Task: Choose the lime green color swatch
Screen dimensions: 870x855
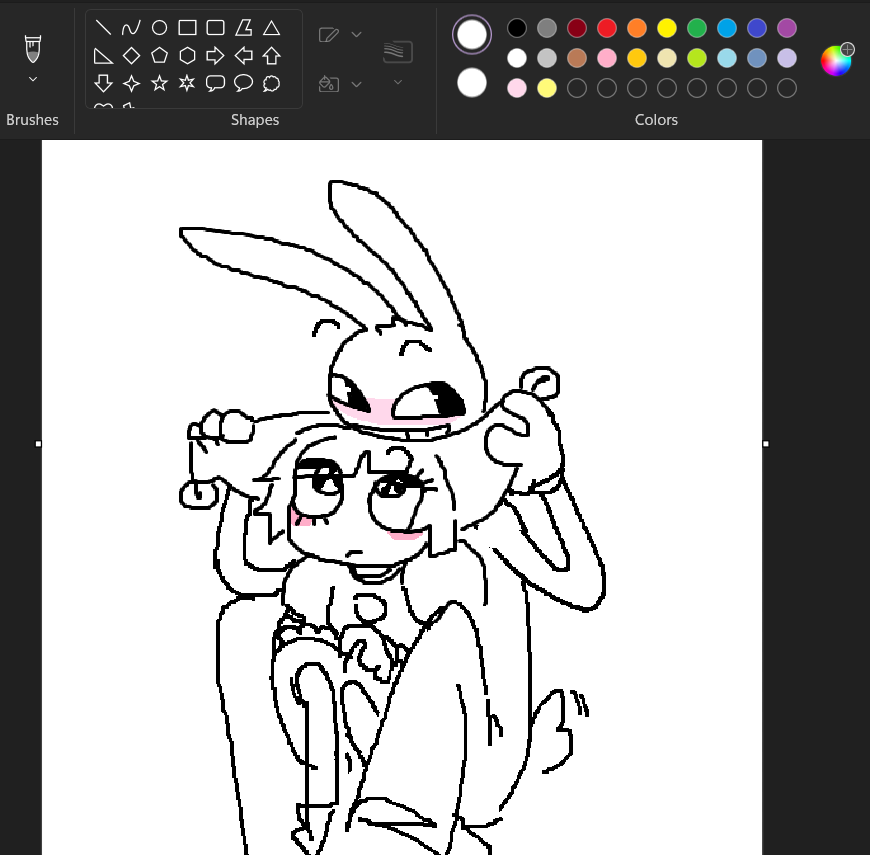Action: pyautogui.click(x=697, y=58)
